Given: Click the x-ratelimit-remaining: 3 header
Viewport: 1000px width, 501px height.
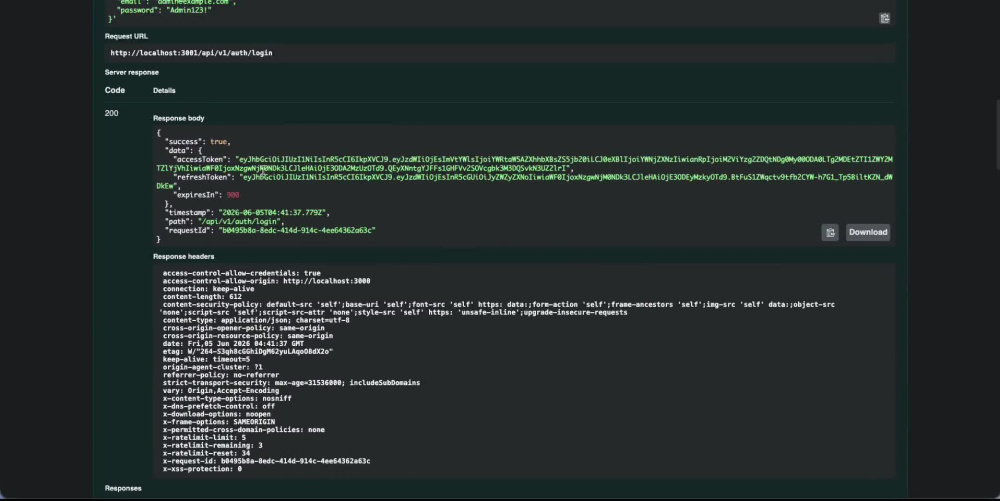Looking at the screenshot, I should (212, 446).
